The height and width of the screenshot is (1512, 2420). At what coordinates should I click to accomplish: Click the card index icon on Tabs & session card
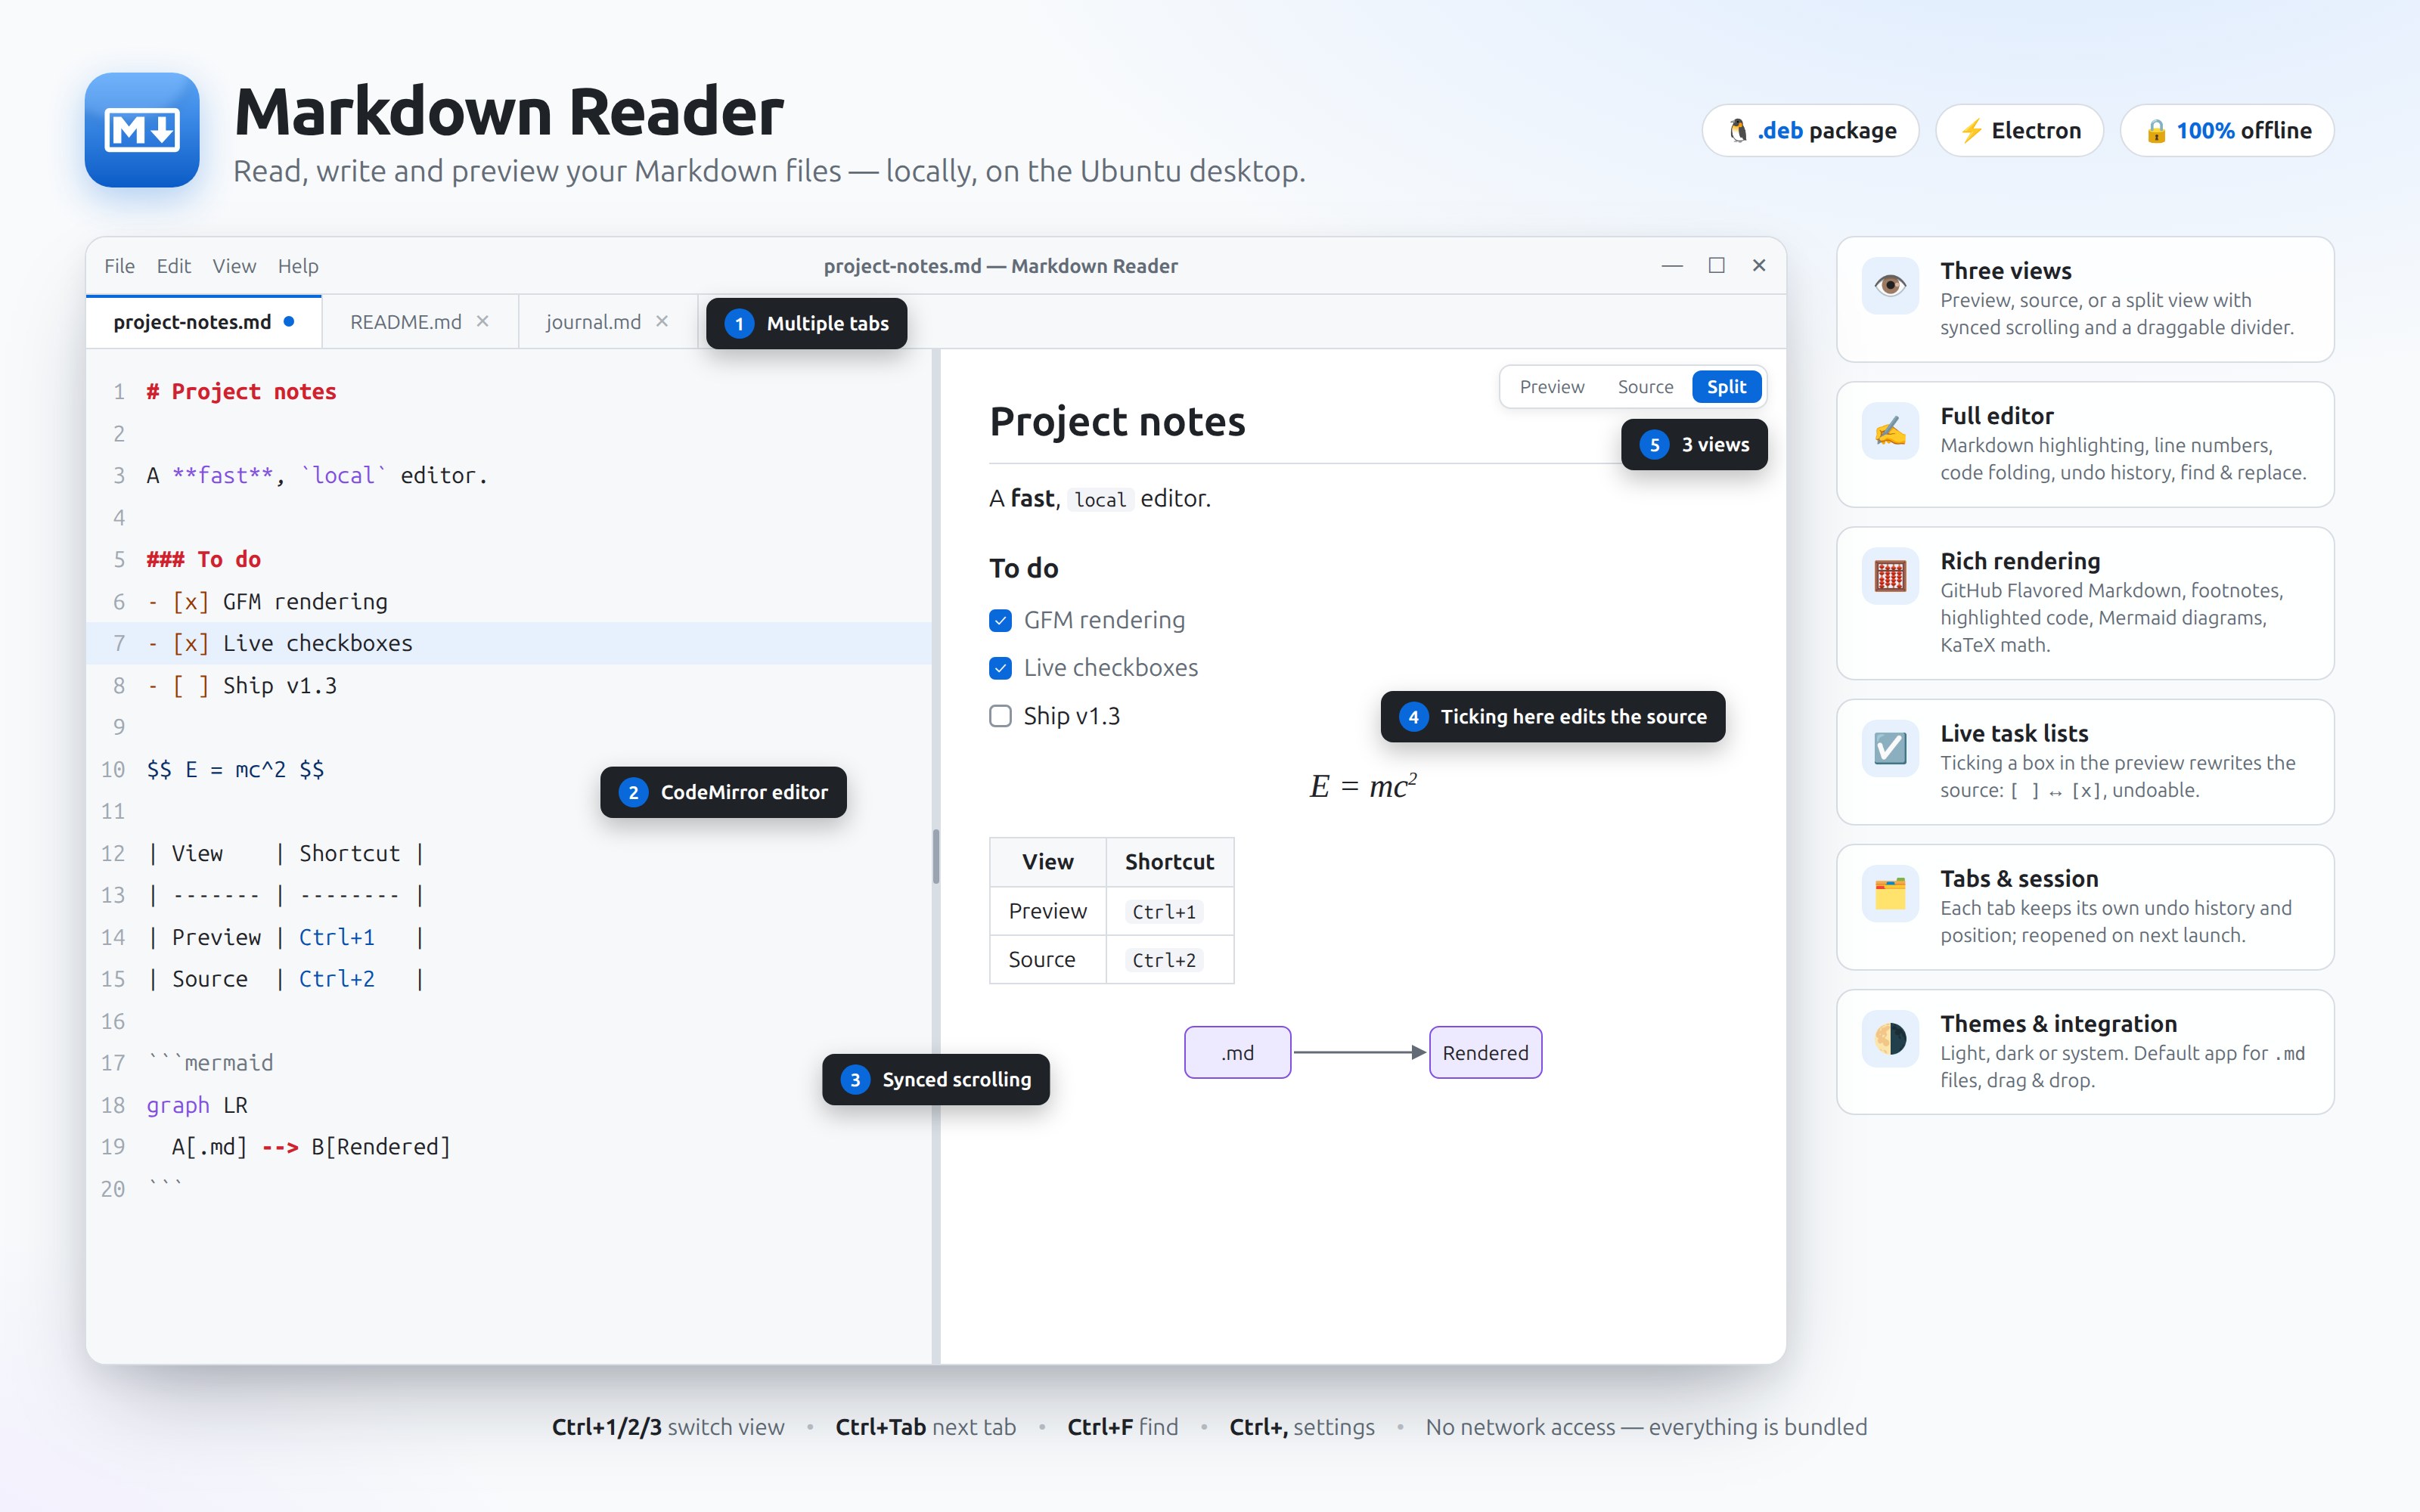pos(1890,893)
